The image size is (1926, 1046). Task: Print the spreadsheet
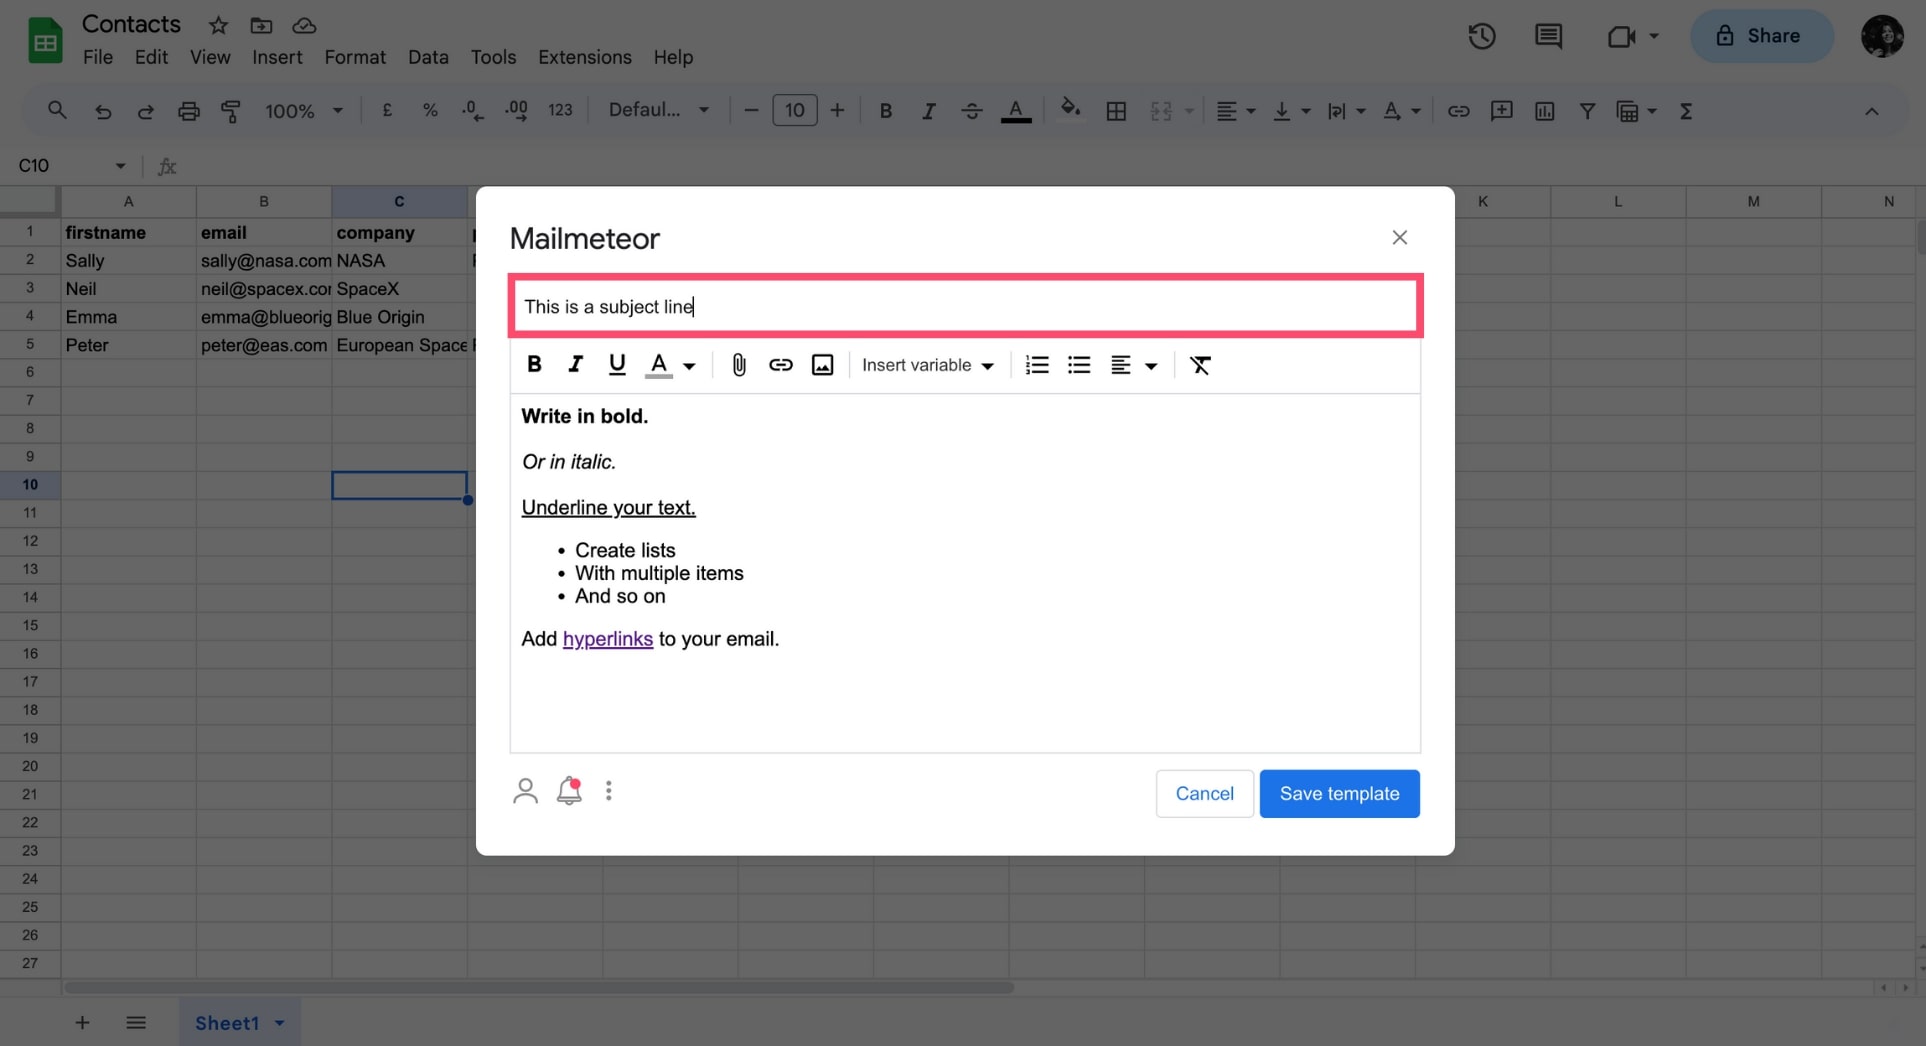[188, 111]
